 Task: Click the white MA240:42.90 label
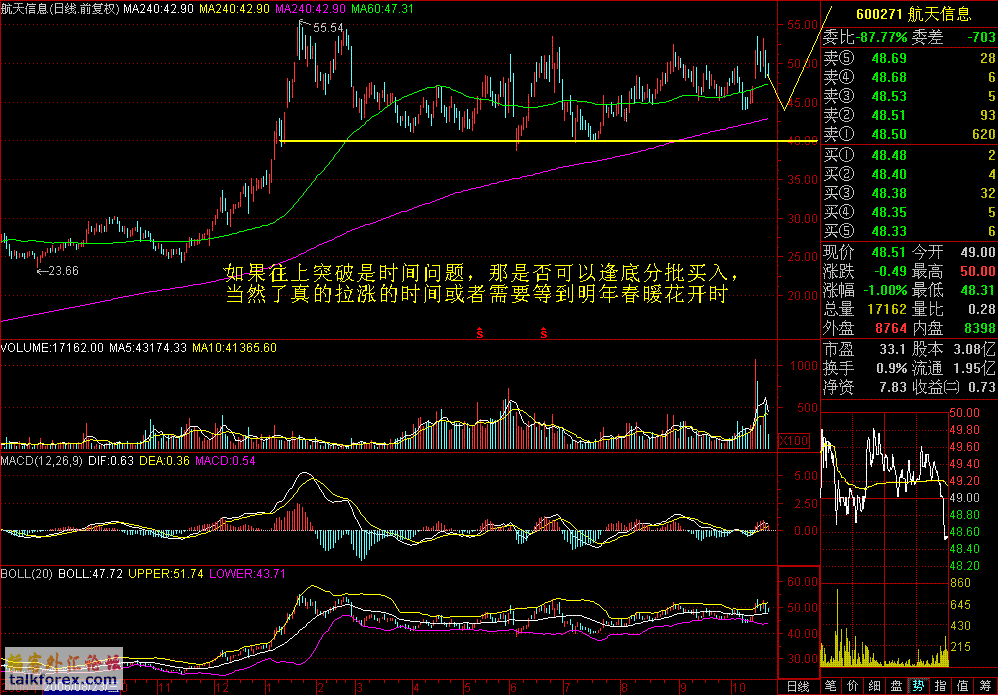click(158, 9)
